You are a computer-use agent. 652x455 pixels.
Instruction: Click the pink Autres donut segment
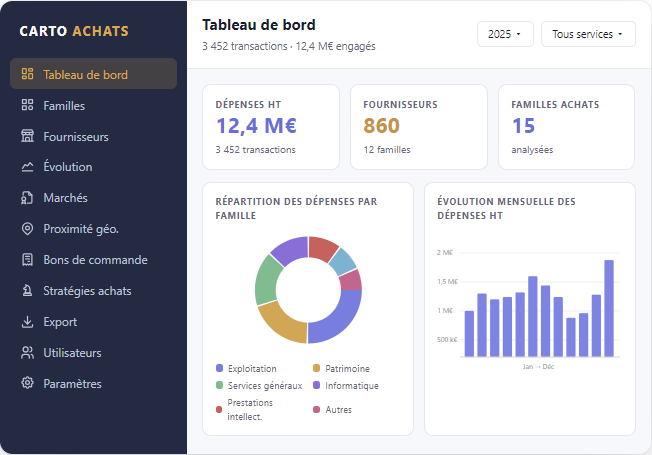click(352, 281)
